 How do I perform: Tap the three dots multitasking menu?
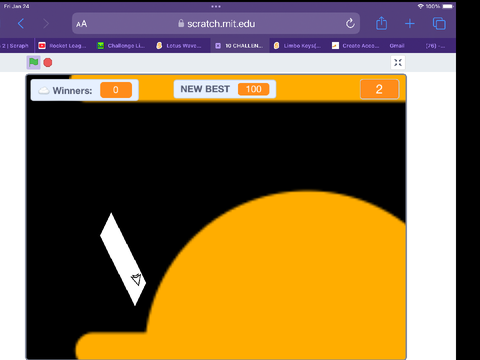pyautogui.click(x=216, y=6)
